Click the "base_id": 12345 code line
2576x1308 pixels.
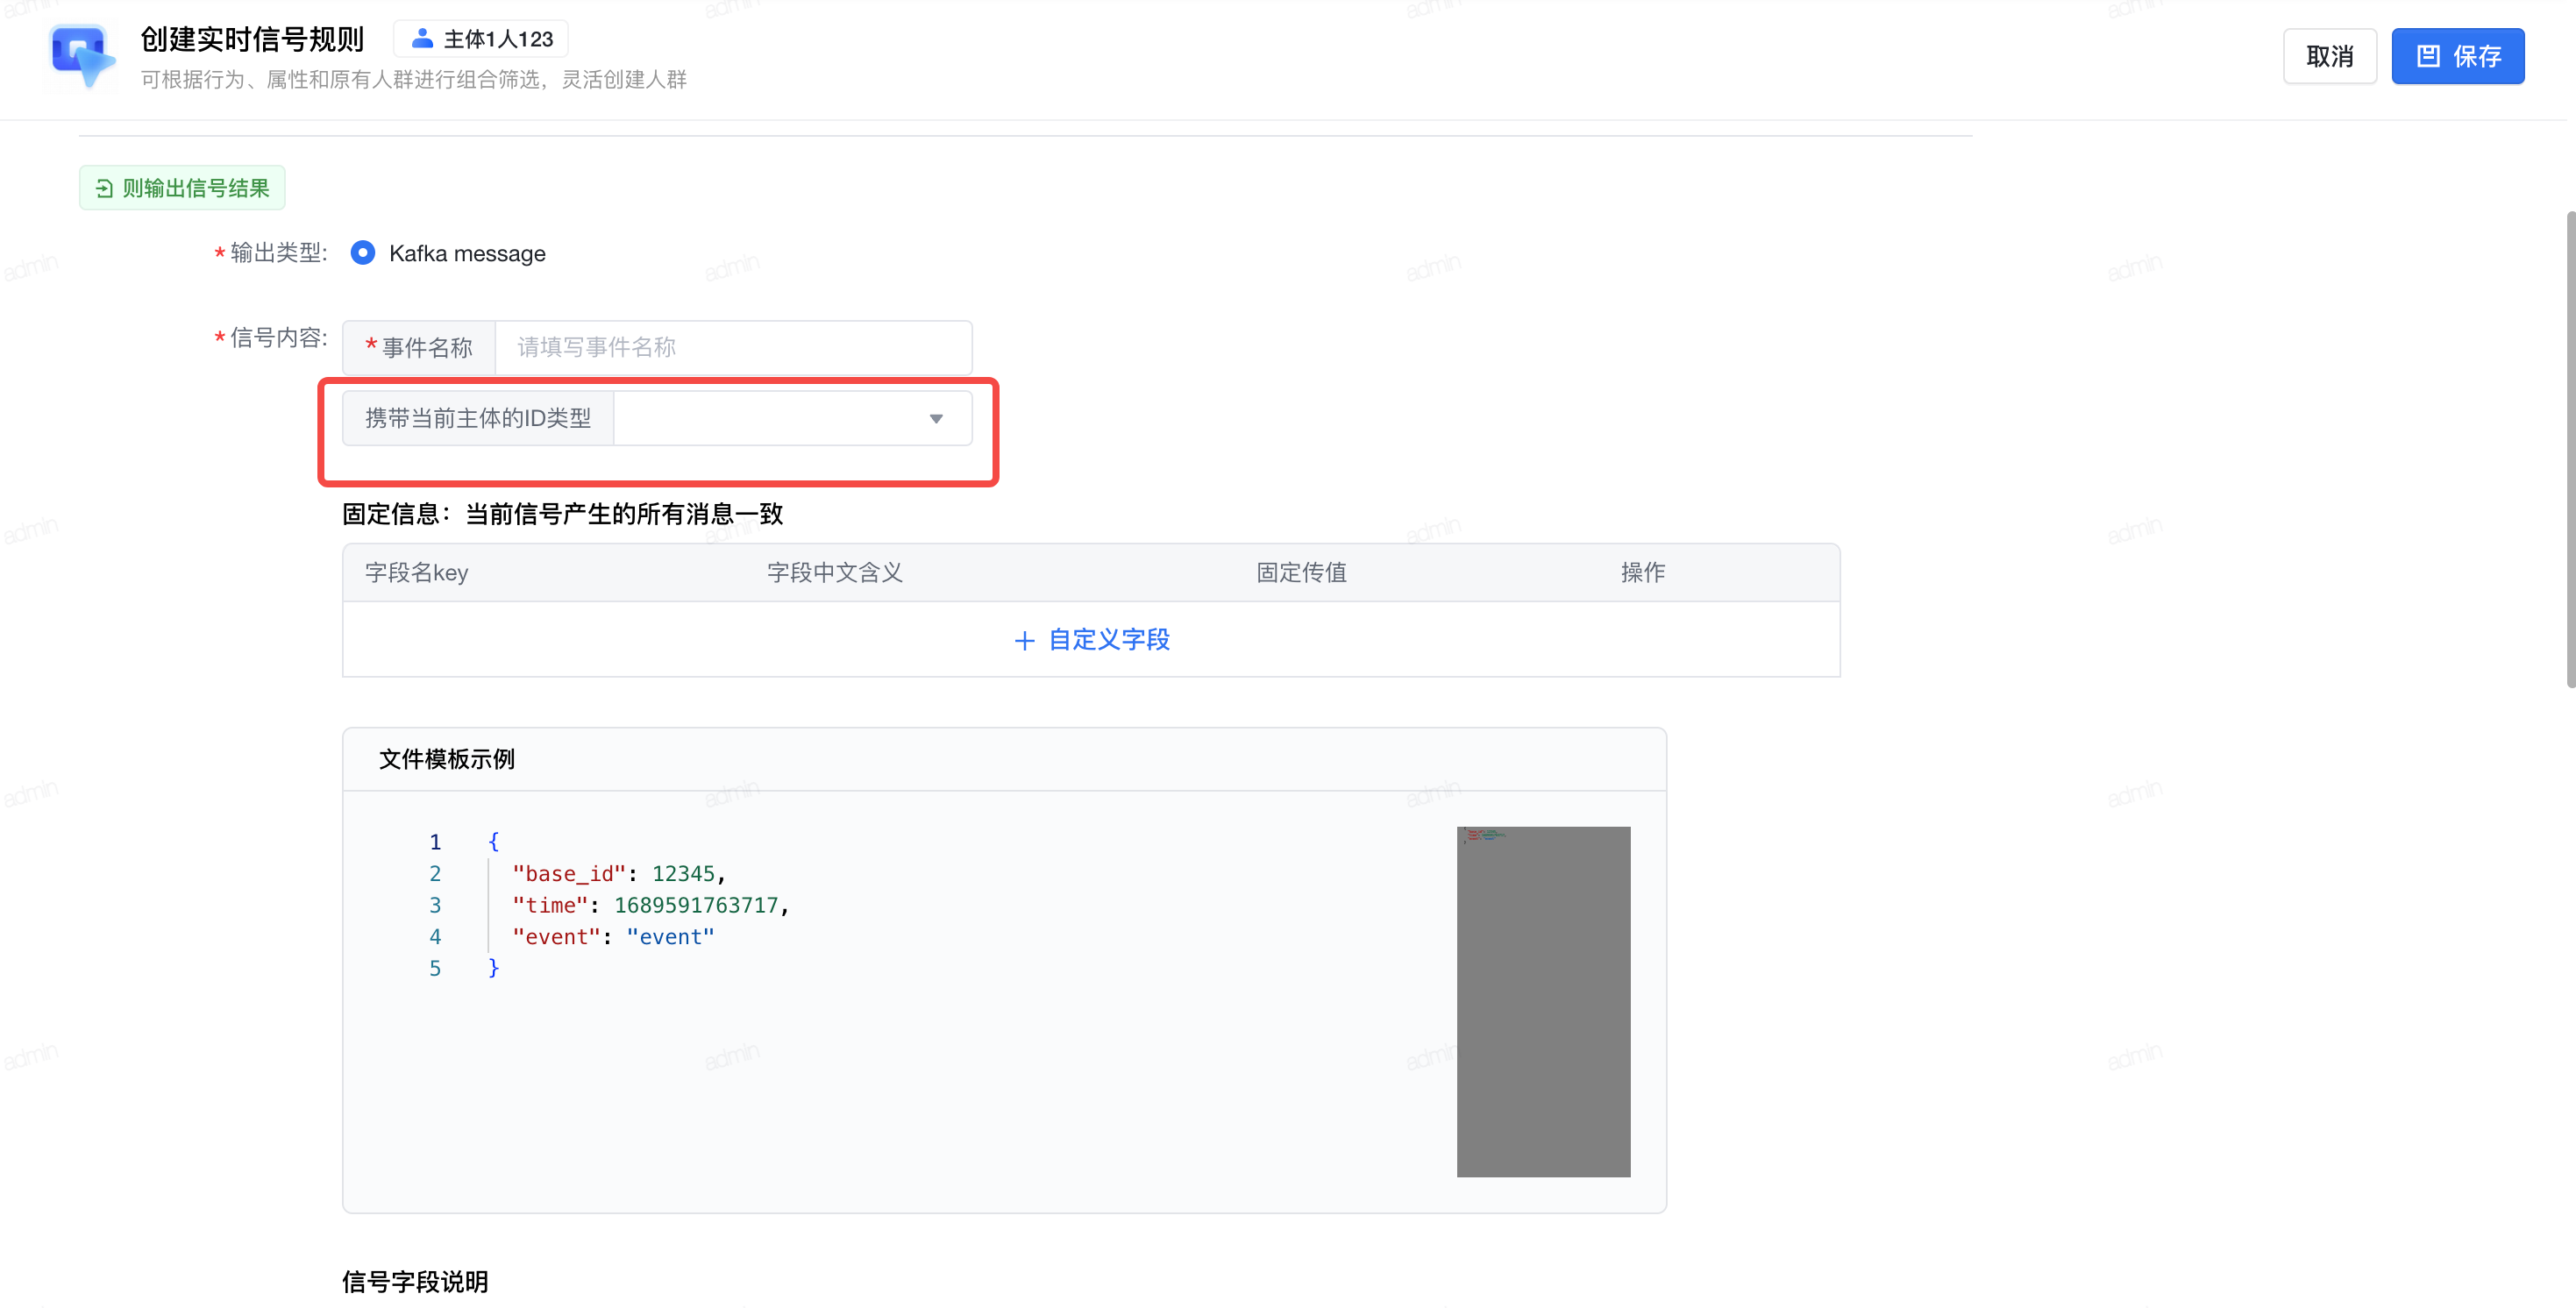click(618, 874)
